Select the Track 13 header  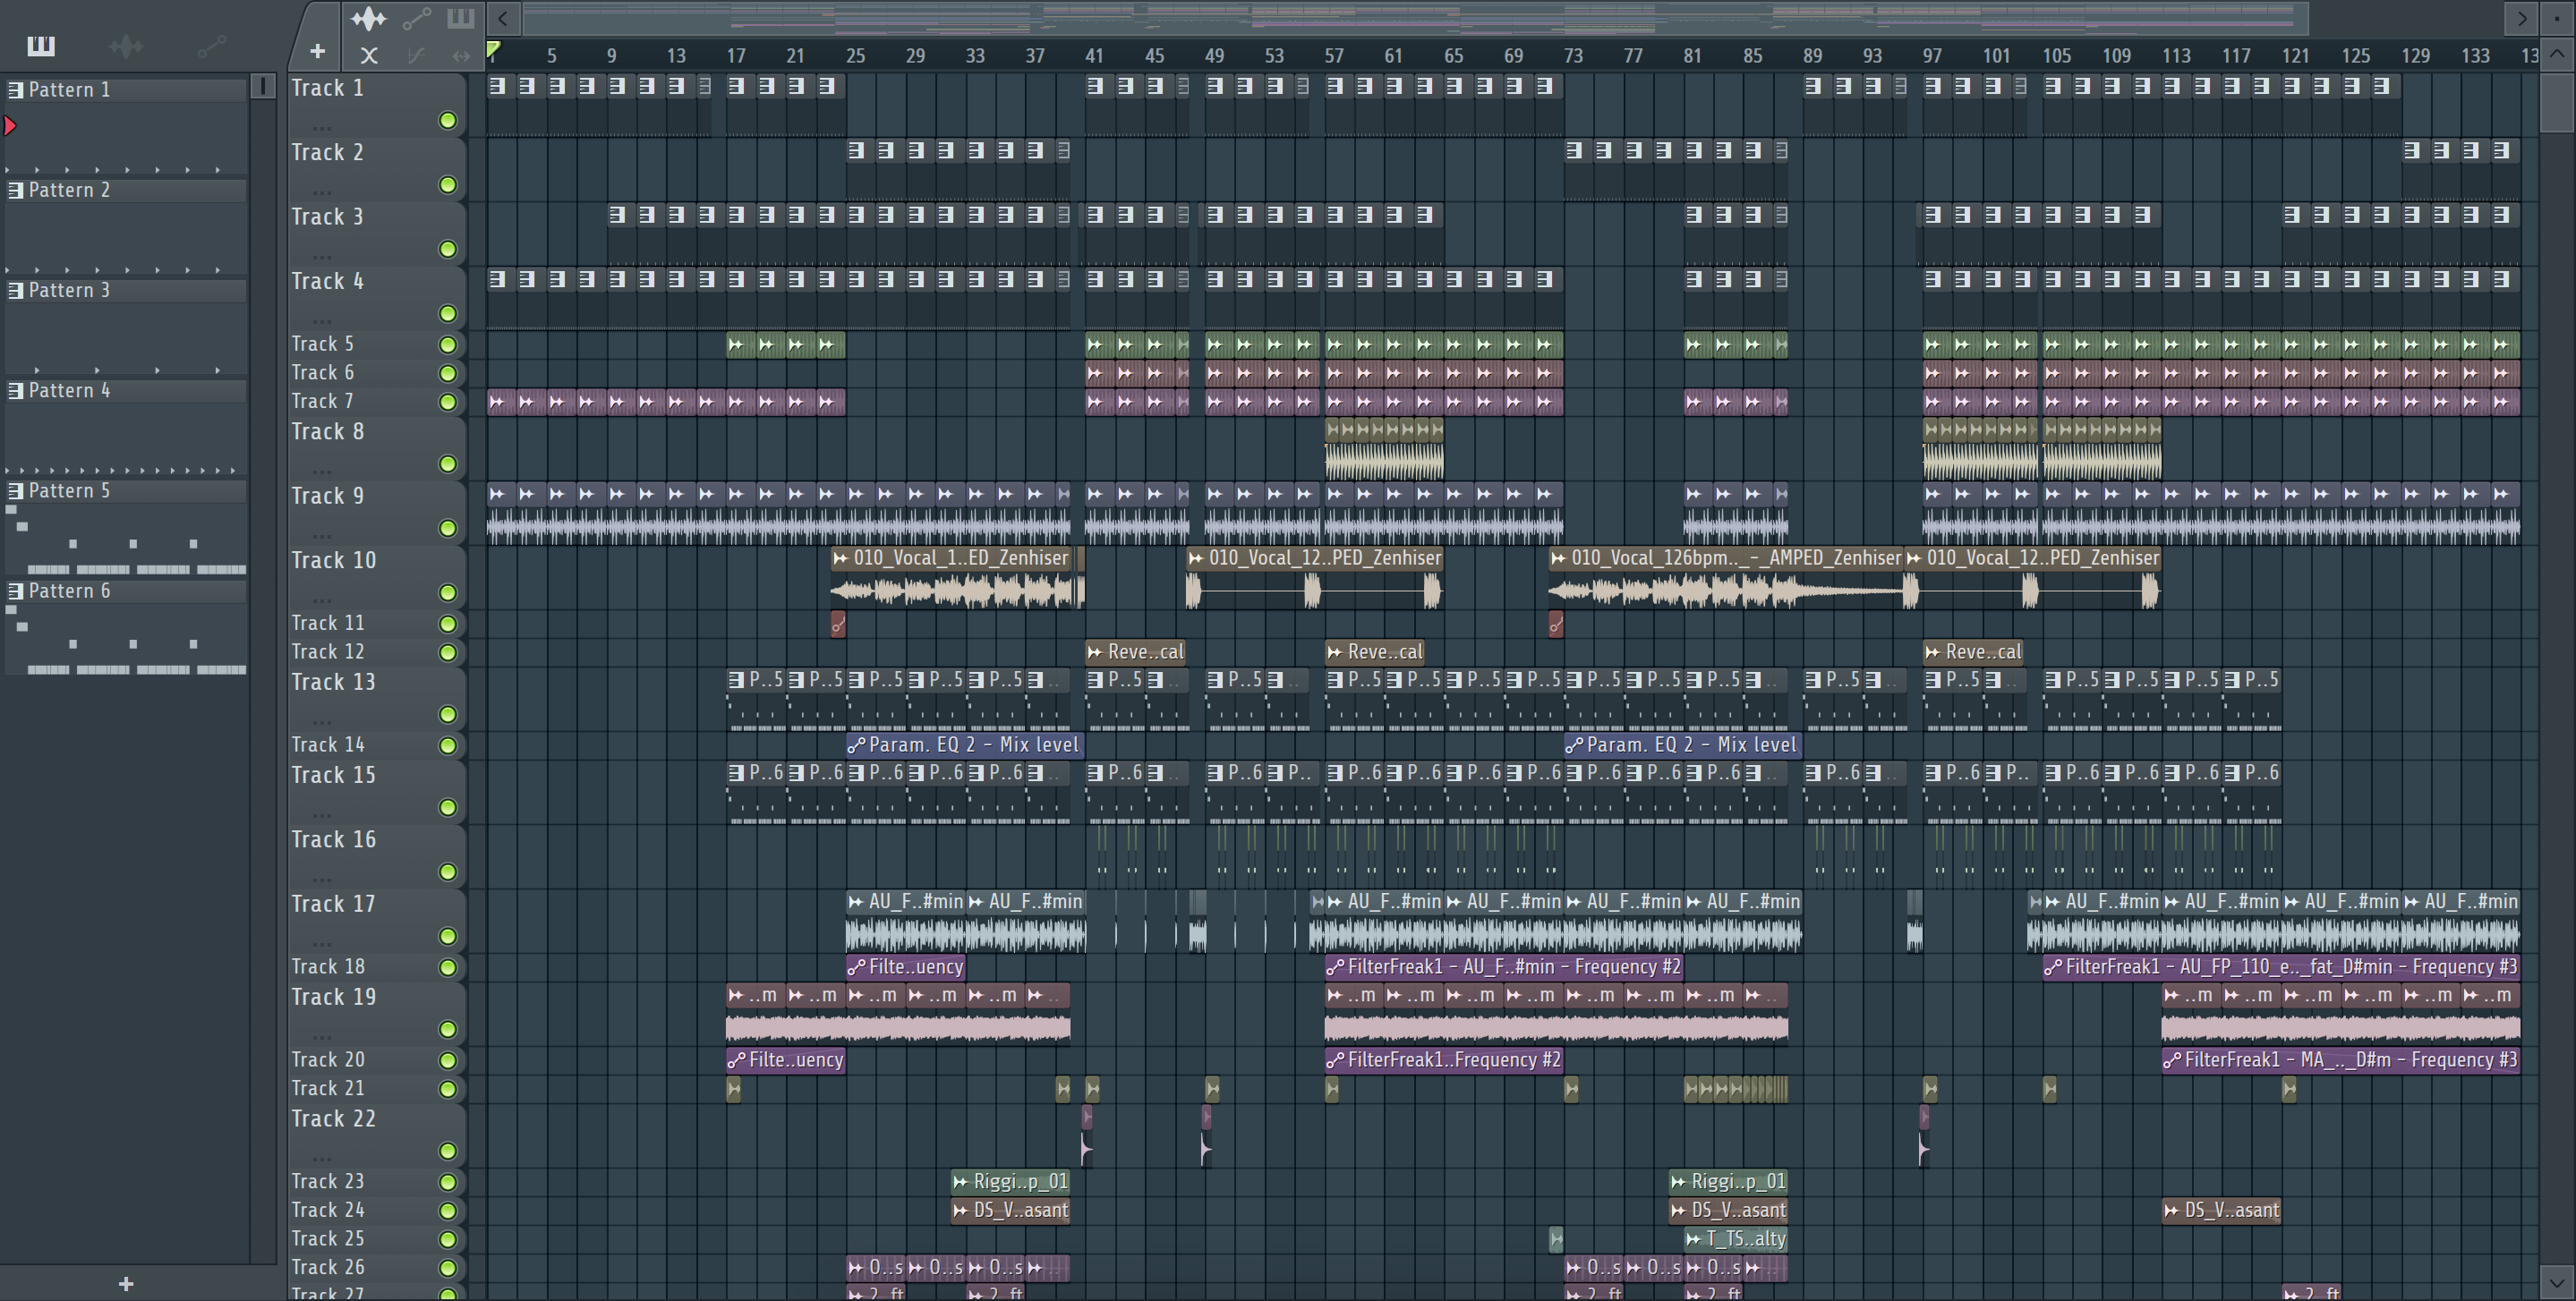(376, 698)
